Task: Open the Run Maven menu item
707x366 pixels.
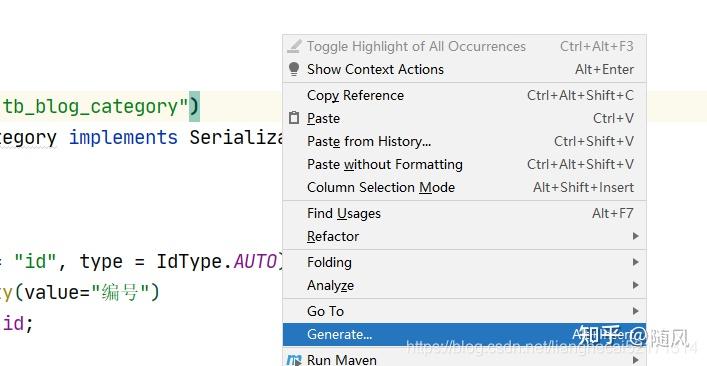Action: [464, 359]
